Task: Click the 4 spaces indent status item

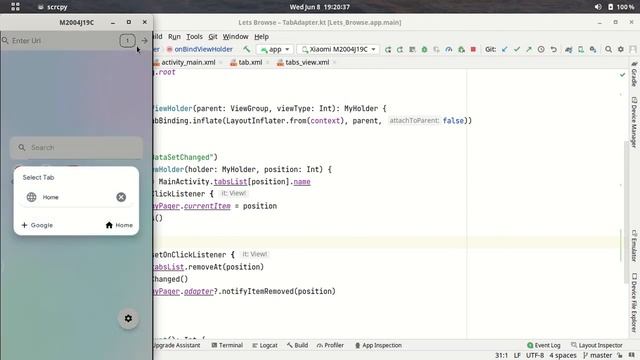Action: tap(562, 356)
